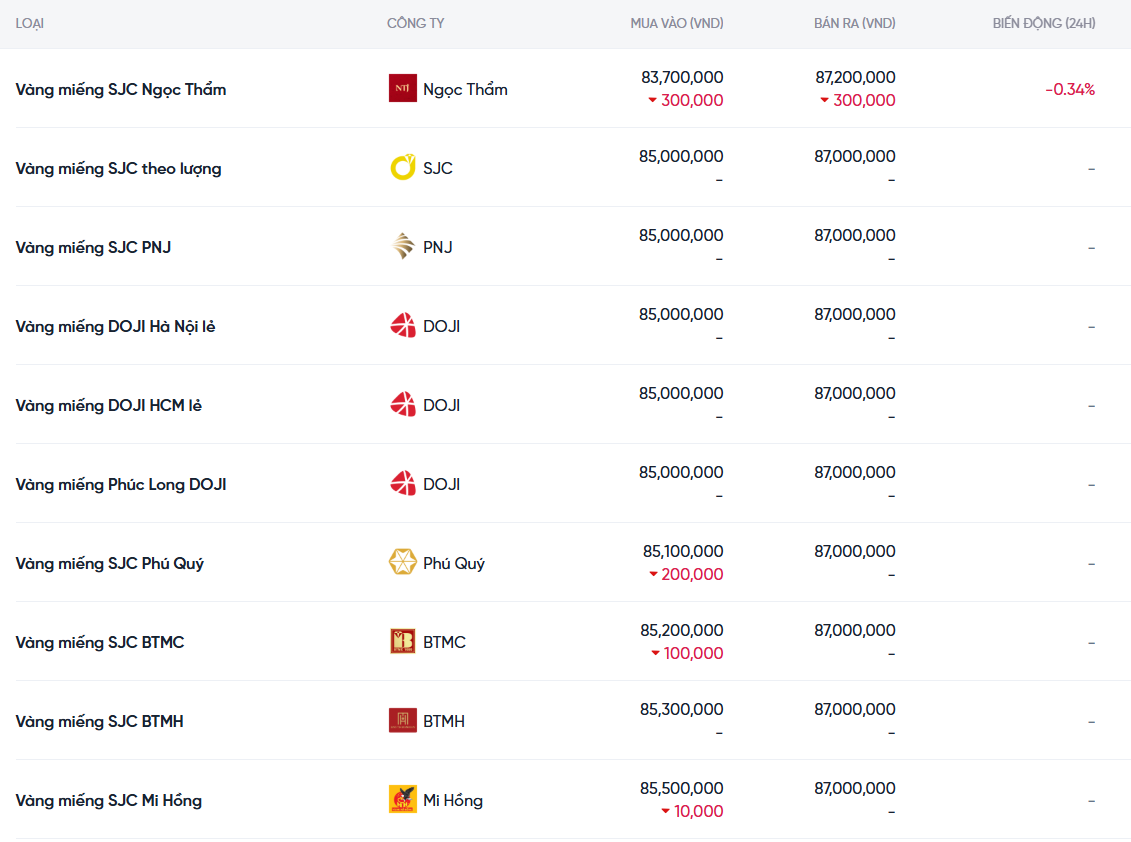Click the BTMC company name
The width and height of the screenshot is (1131, 842).
pyautogui.click(x=444, y=642)
